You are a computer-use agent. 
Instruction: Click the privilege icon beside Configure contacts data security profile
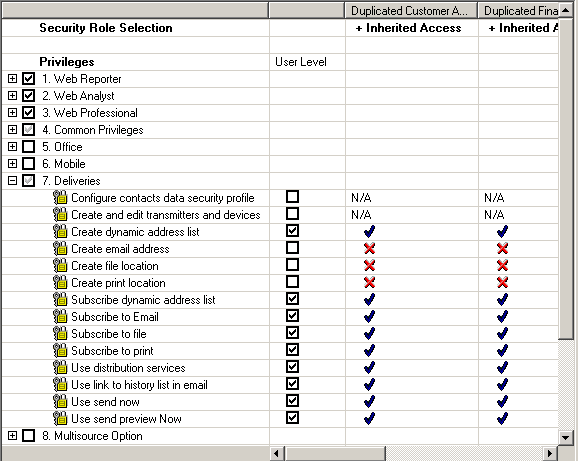click(x=60, y=198)
